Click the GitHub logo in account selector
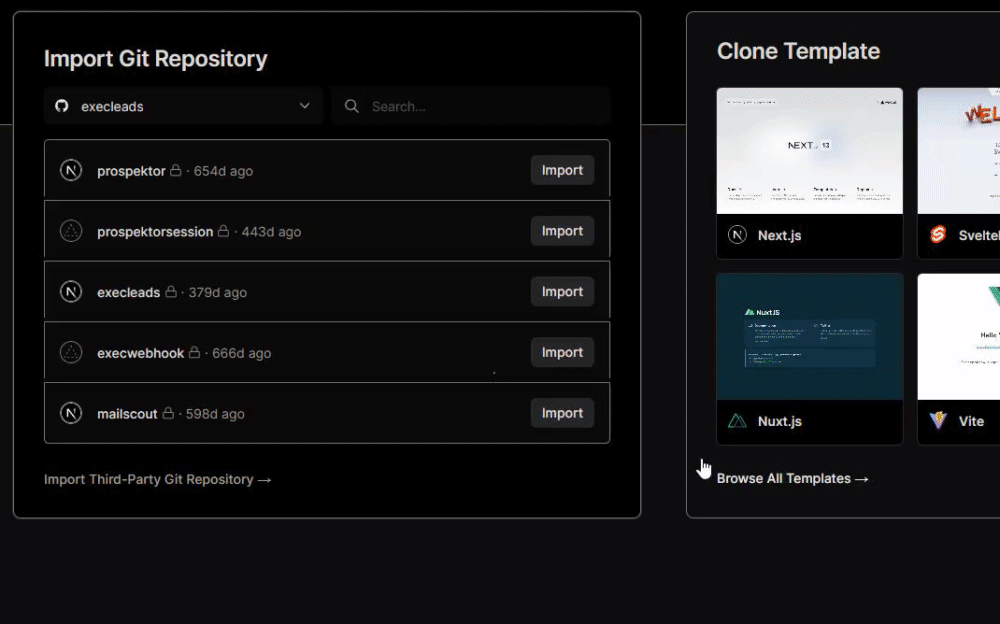 pos(62,106)
